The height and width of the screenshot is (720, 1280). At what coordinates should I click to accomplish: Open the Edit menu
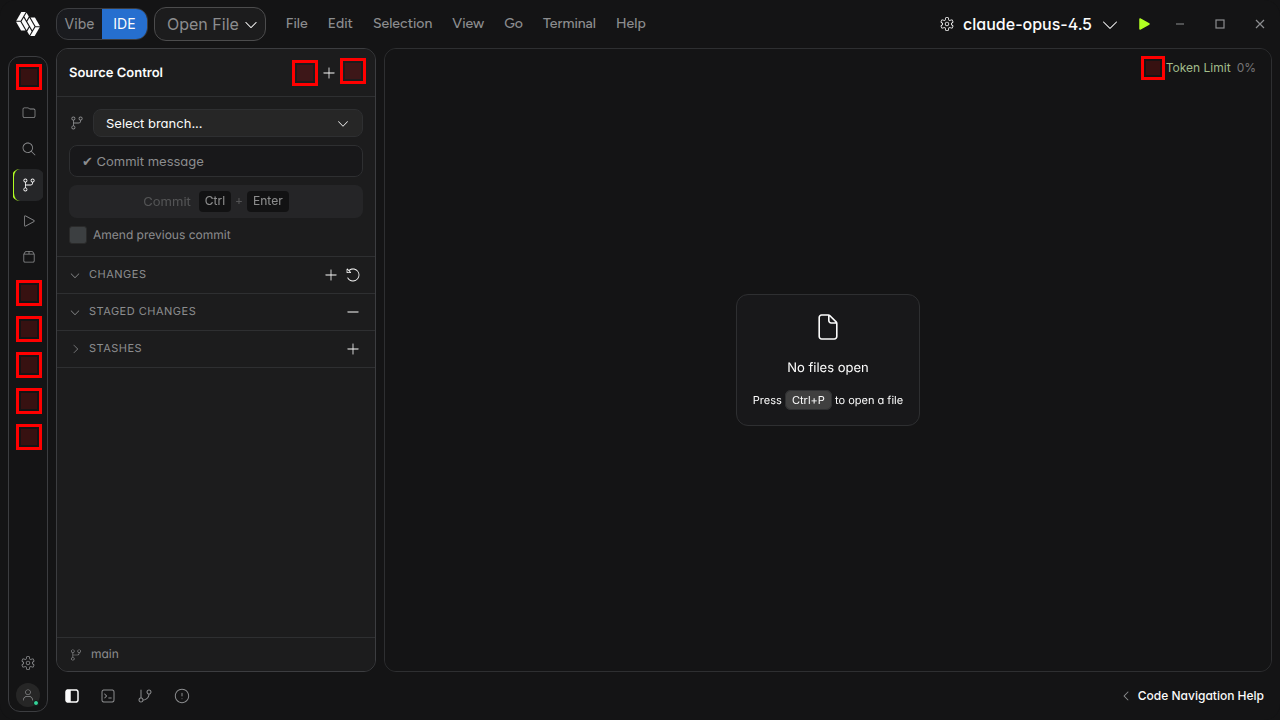click(x=340, y=23)
